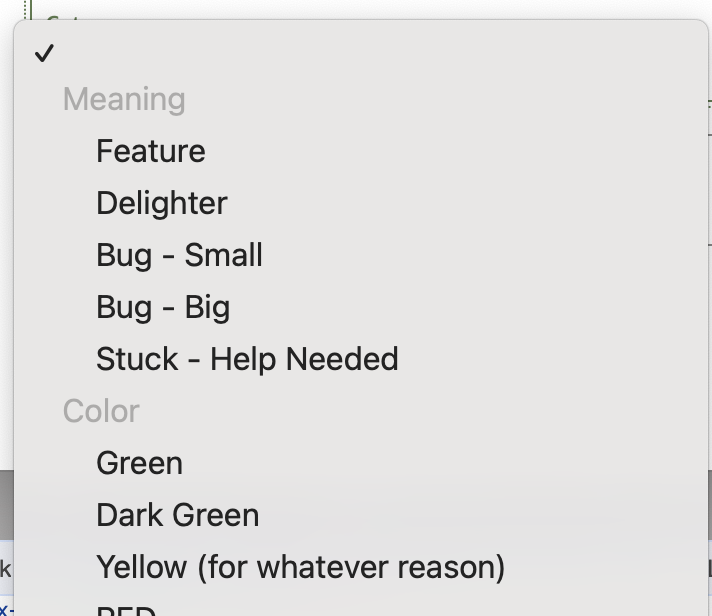Click the Color group header label
This screenshot has height=616, width=712.
click(x=101, y=411)
